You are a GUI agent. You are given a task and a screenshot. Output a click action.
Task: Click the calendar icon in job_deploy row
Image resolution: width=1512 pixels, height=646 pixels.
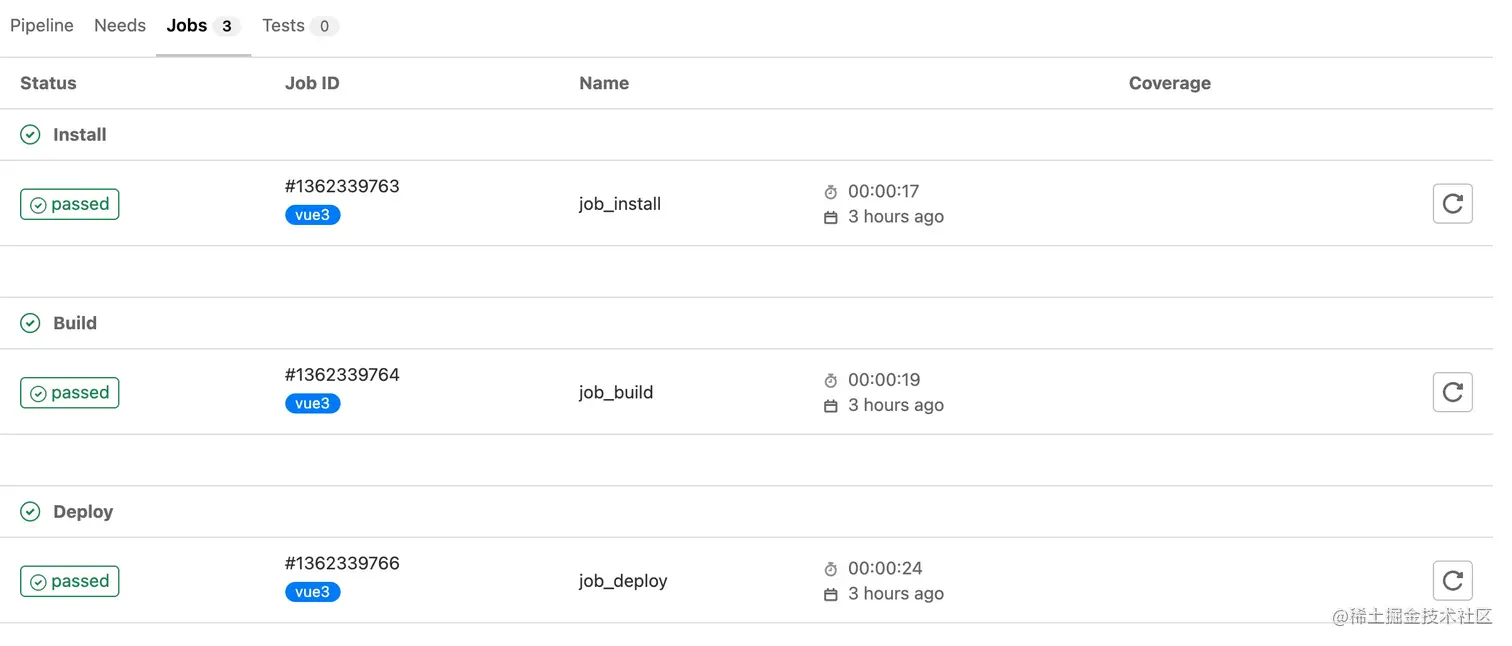830,594
